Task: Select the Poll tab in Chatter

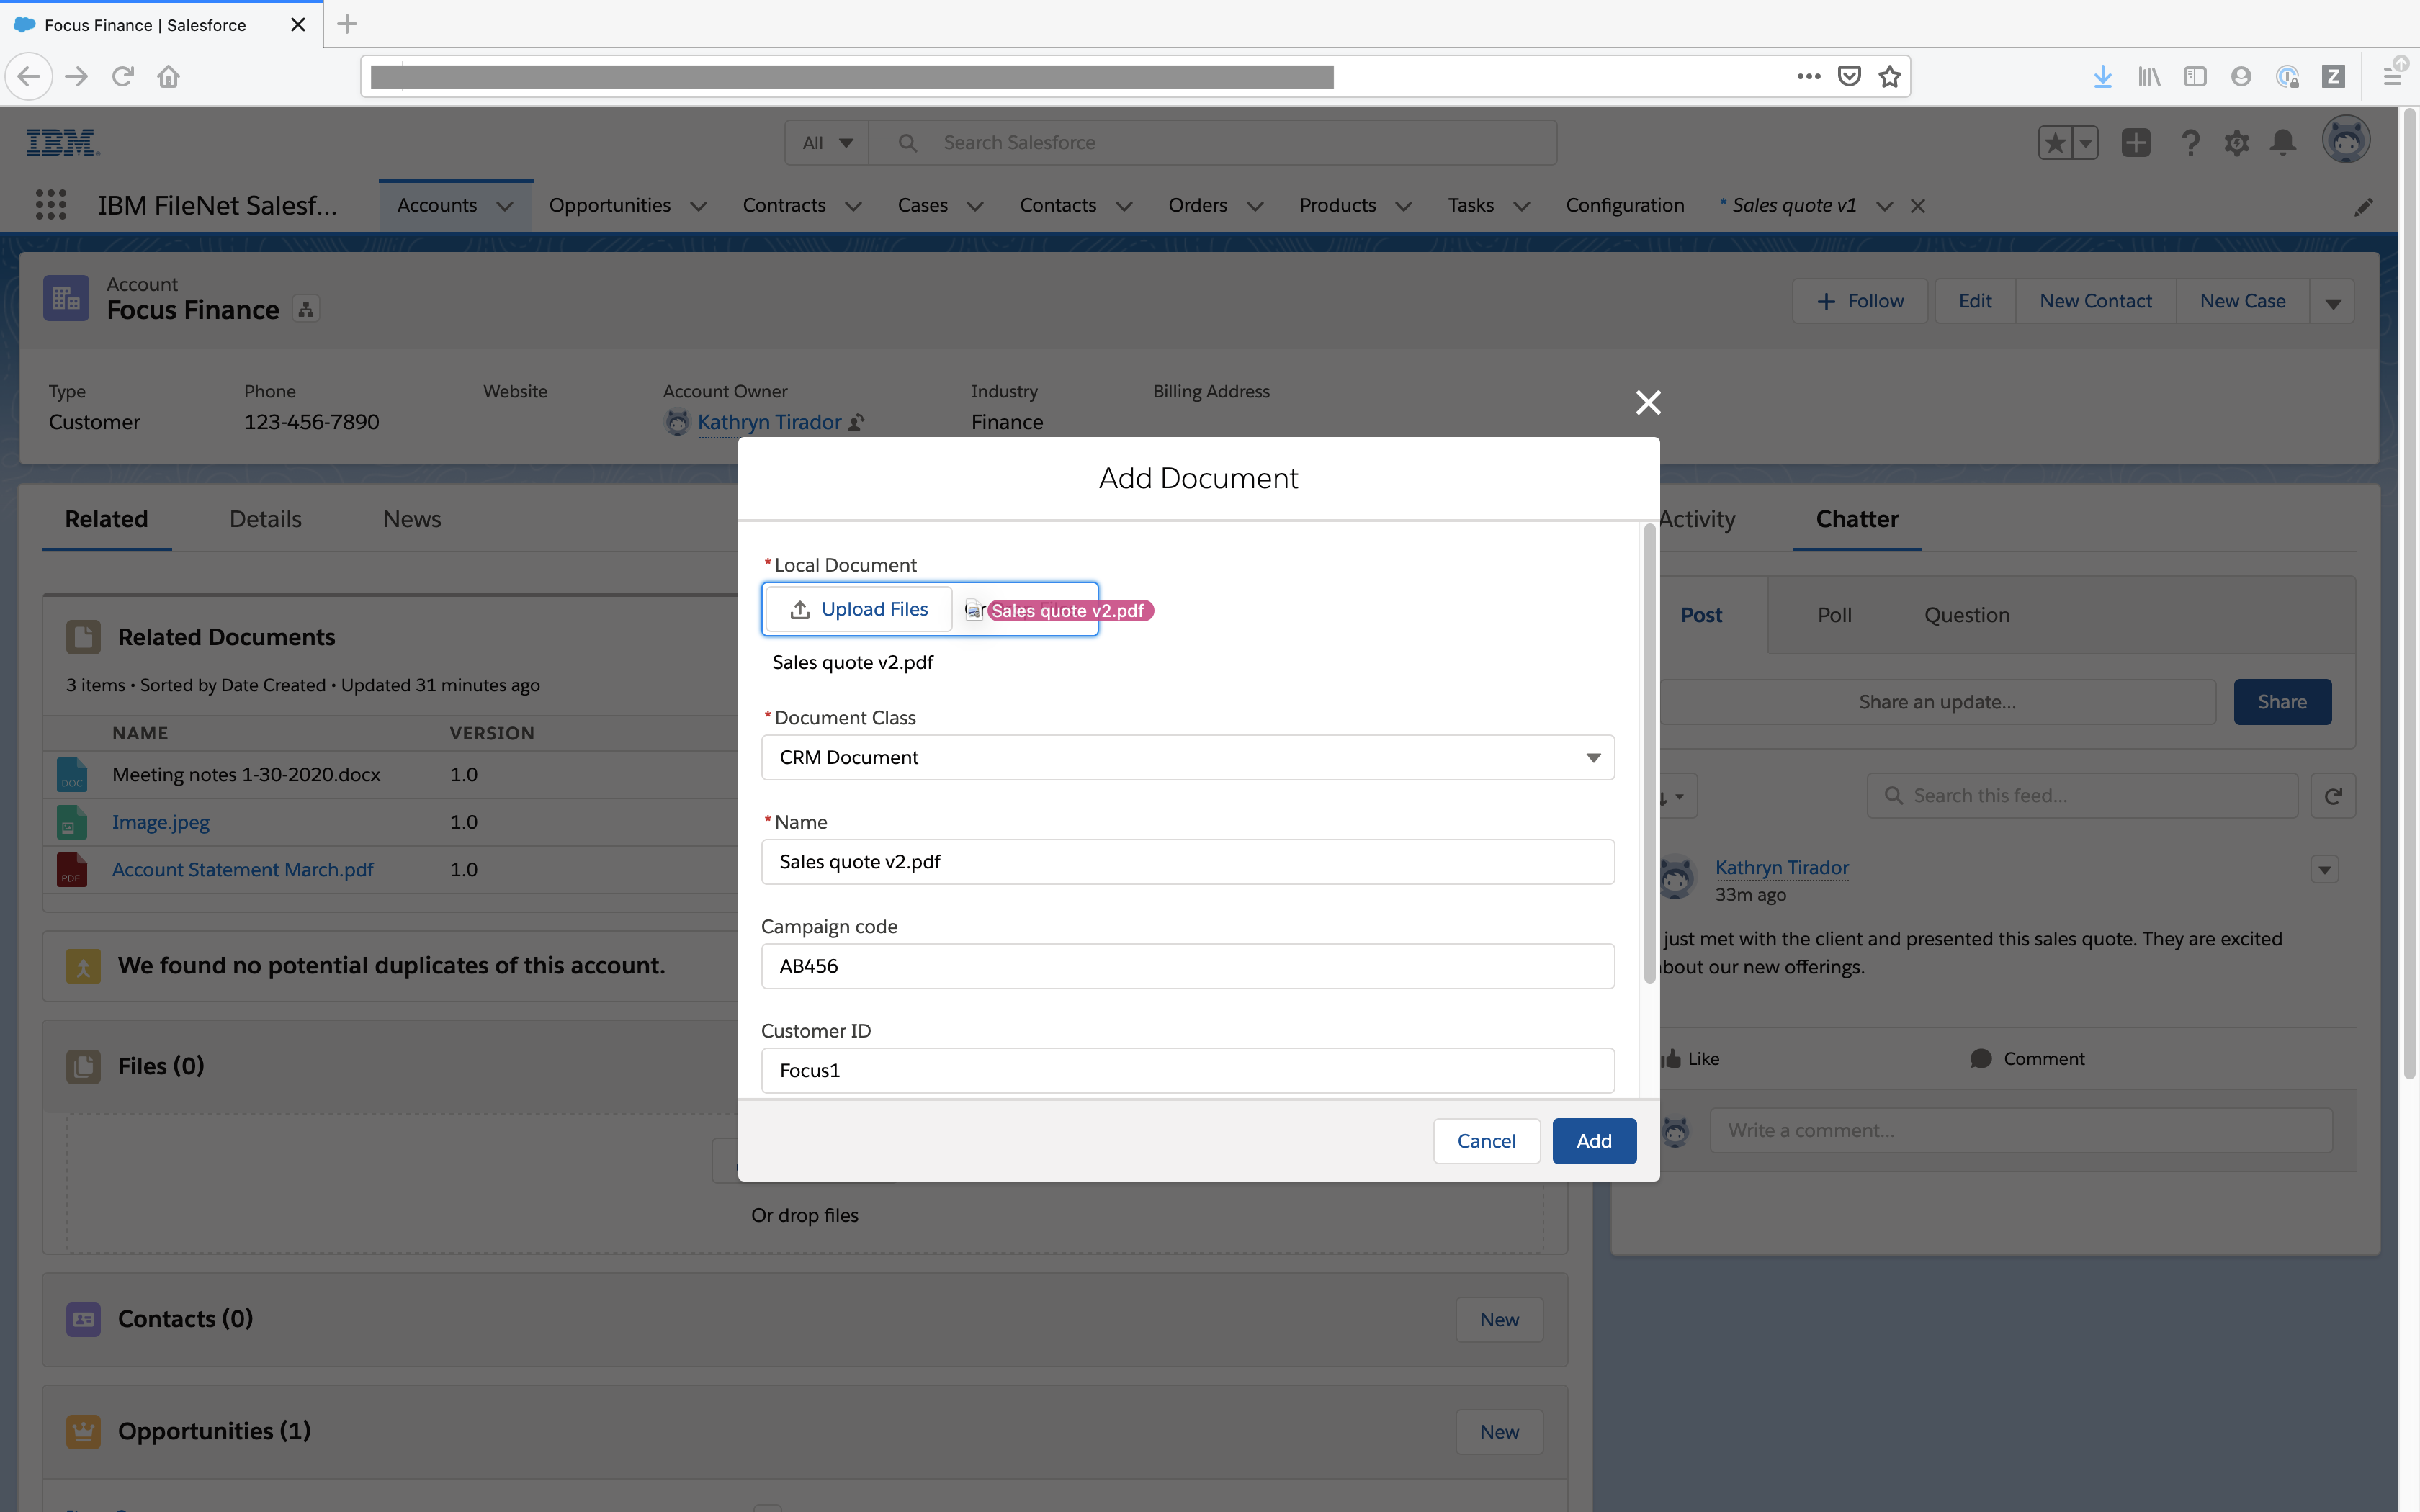Action: 1834,615
